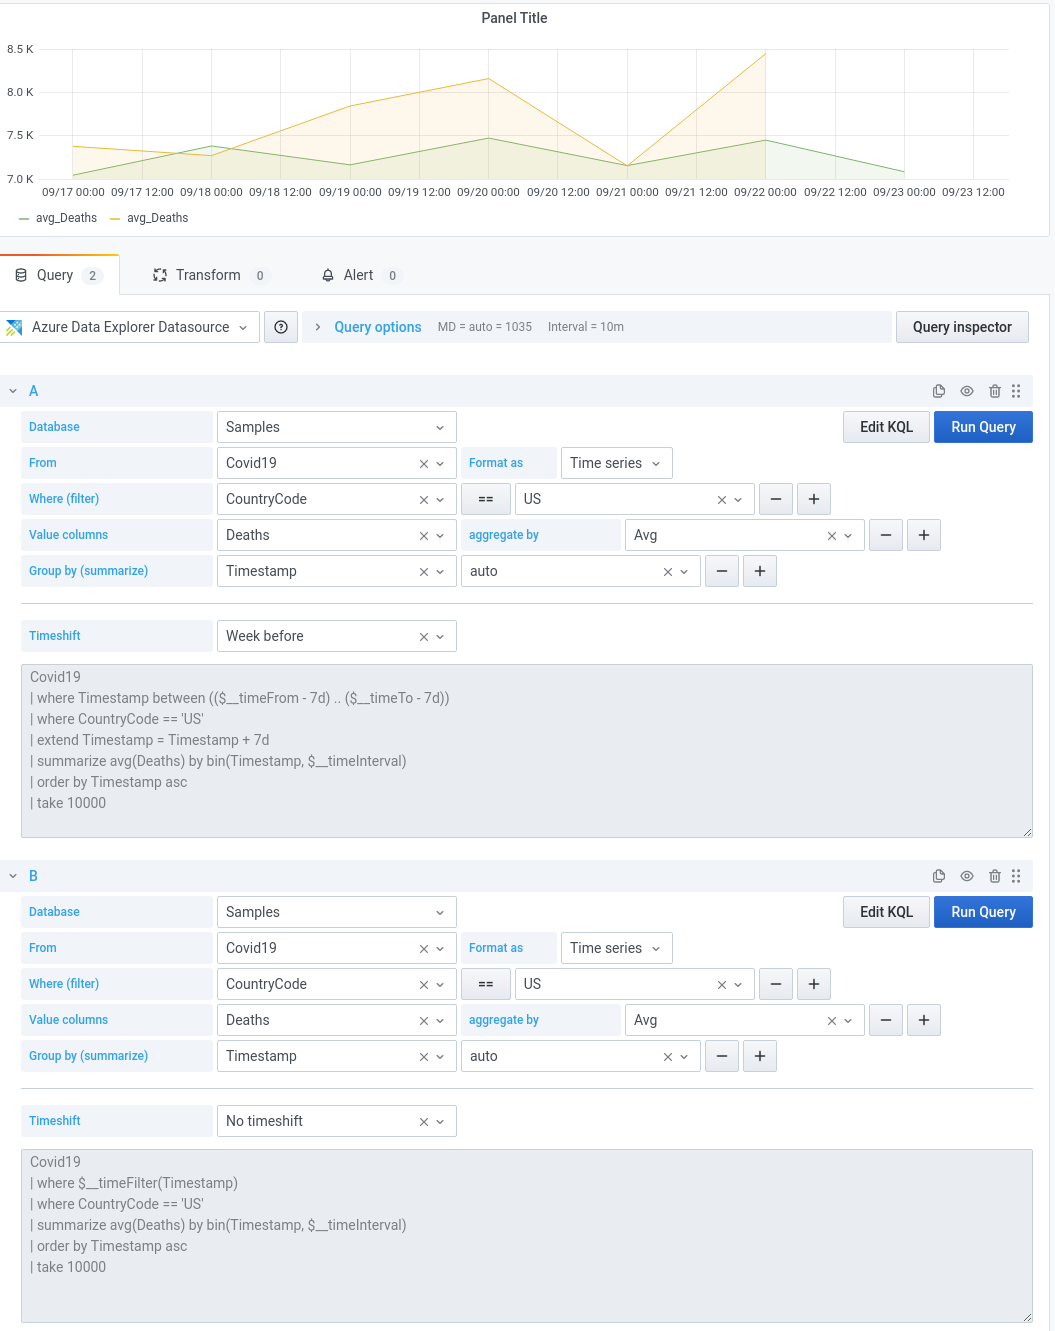Open the Format as Time series dropdown

pos(616,463)
